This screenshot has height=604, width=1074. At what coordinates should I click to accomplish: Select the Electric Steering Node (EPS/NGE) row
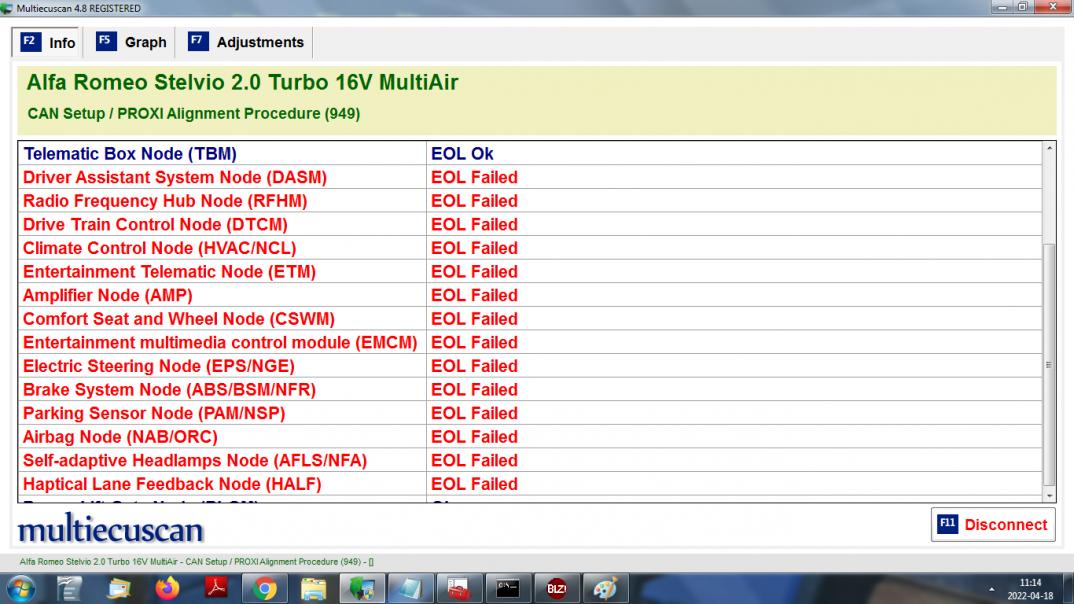coord(530,366)
